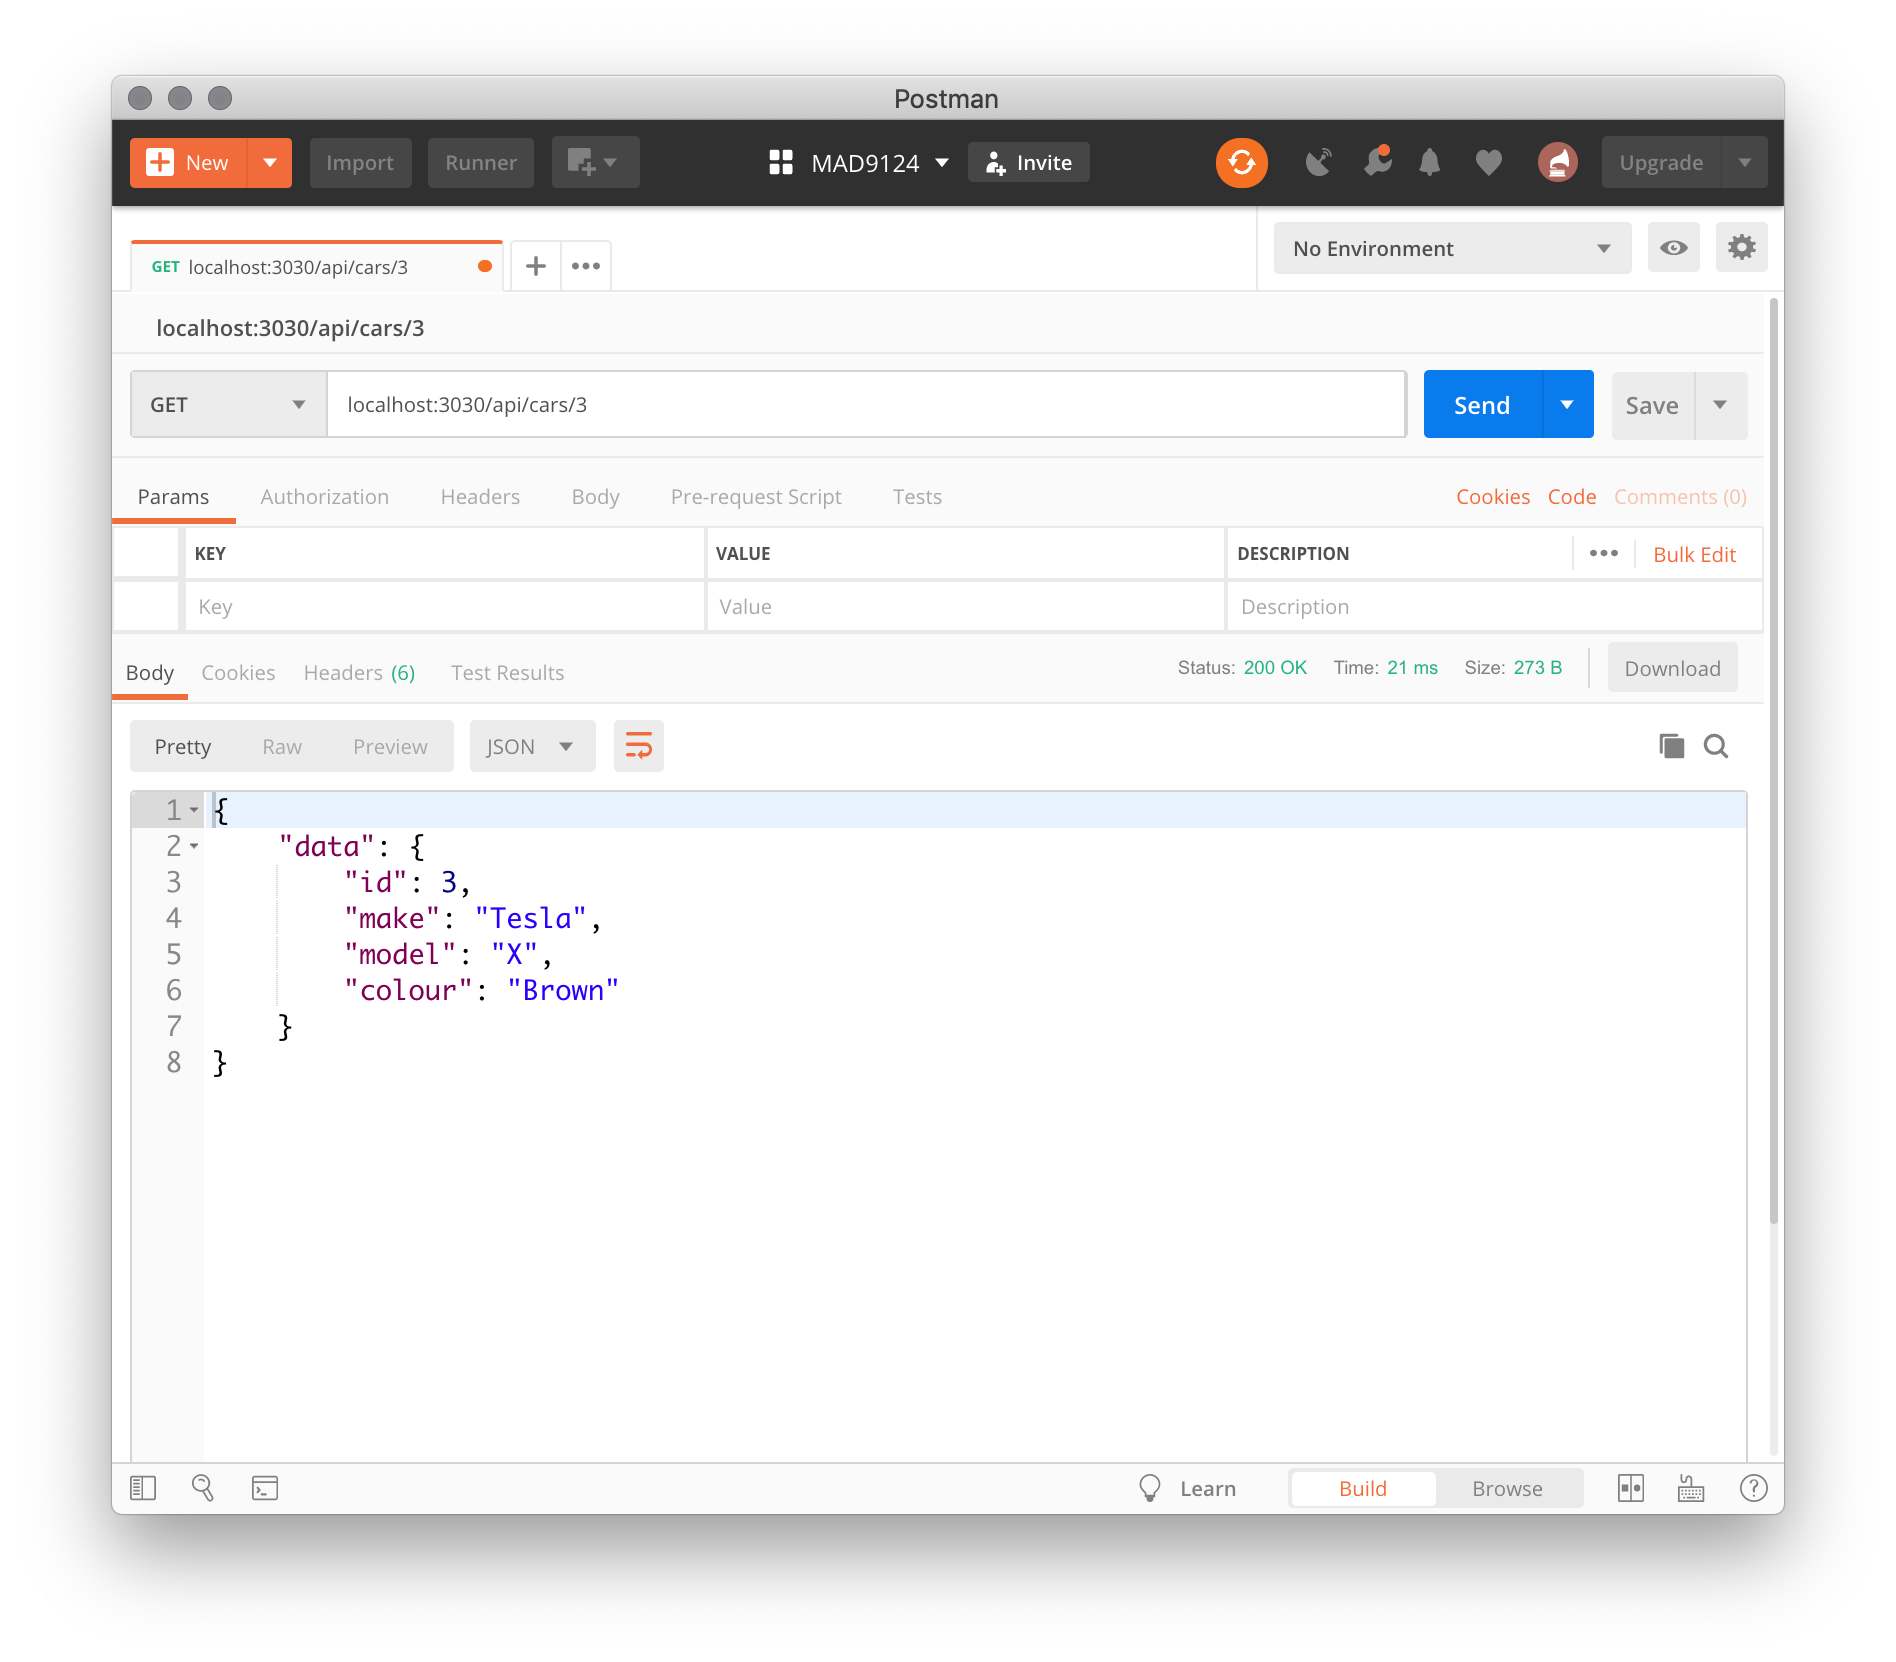Collapse the "data" object on line 2
The height and width of the screenshot is (1662, 1896).
tap(194, 846)
